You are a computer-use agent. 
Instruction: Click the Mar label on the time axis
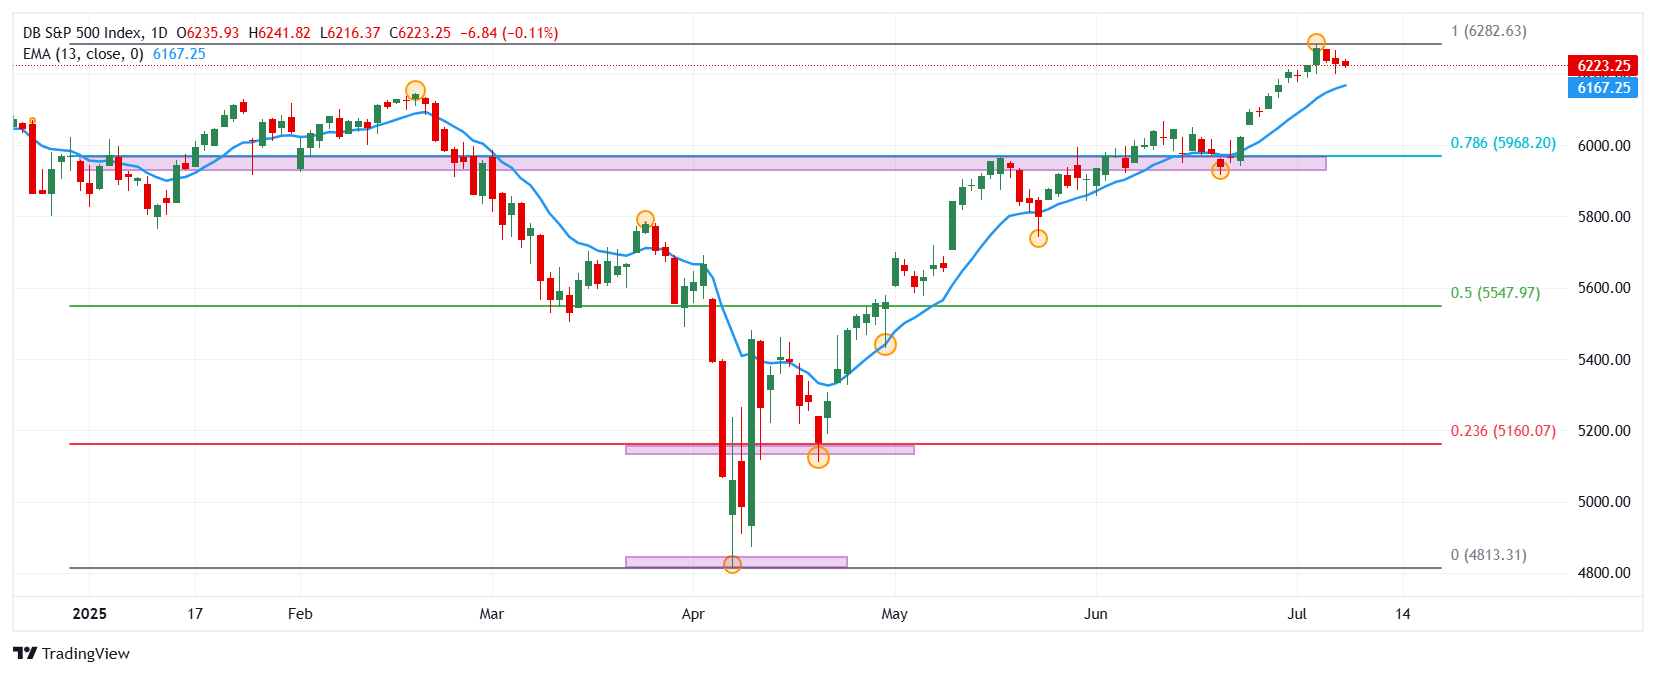(491, 614)
